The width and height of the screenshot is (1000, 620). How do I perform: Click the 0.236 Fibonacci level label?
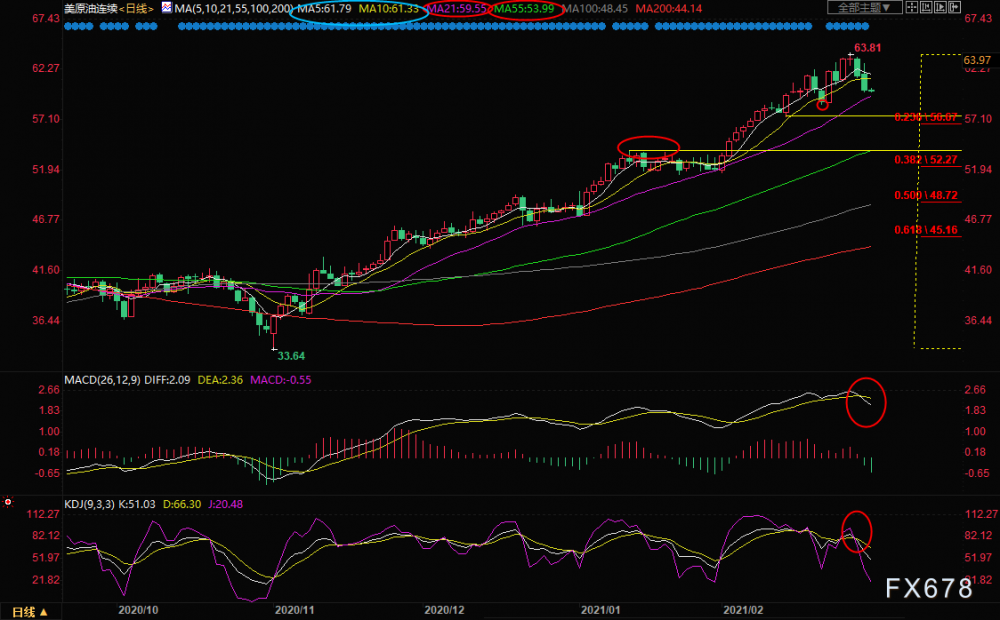[926, 117]
